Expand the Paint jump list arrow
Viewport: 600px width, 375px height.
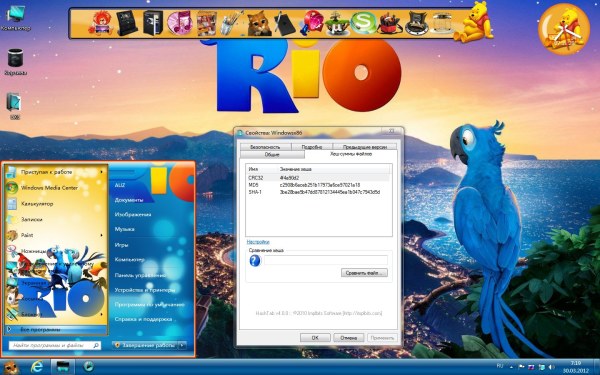(102, 235)
